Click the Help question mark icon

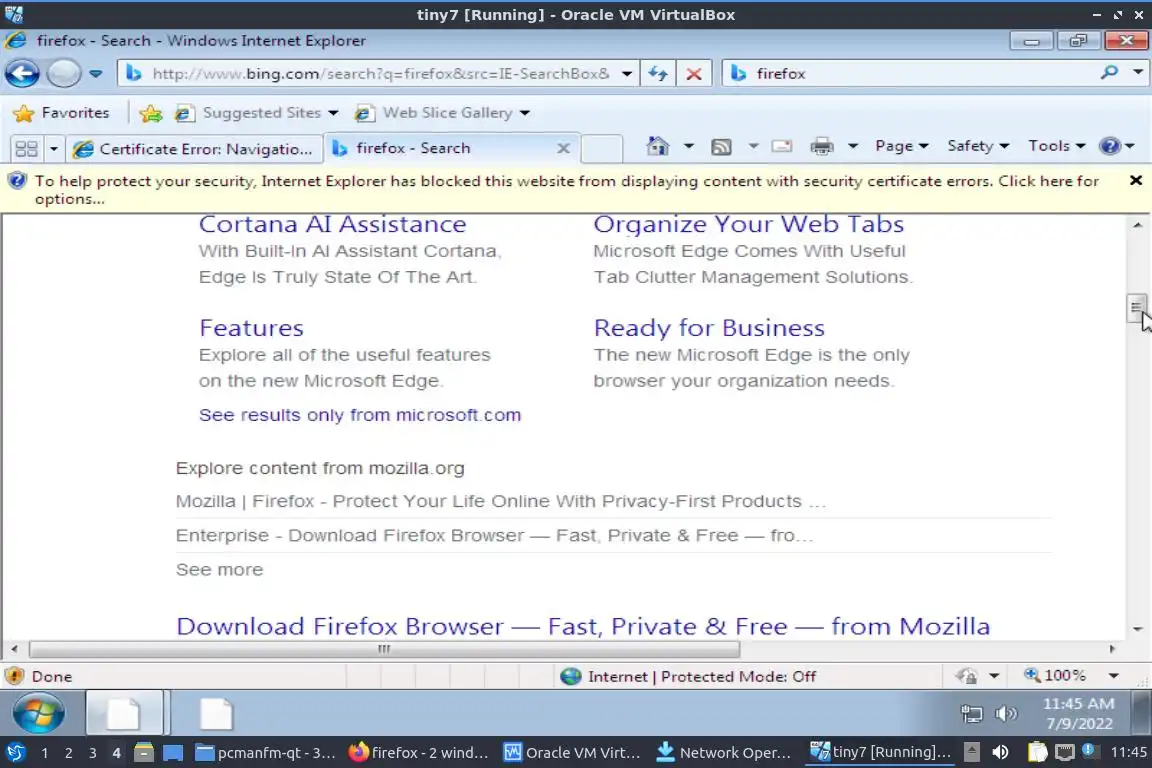[1109, 146]
